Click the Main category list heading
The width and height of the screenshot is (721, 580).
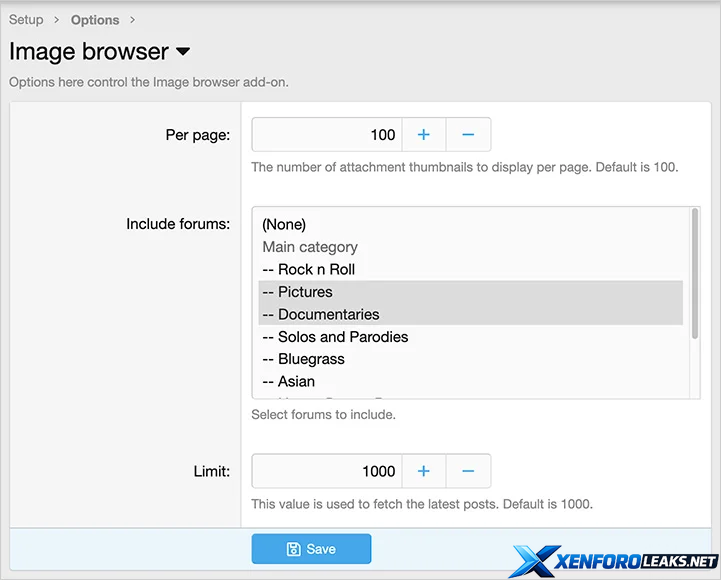point(310,247)
